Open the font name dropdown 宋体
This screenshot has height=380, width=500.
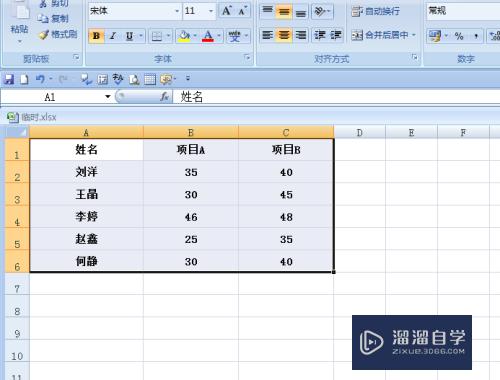point(177,11)
